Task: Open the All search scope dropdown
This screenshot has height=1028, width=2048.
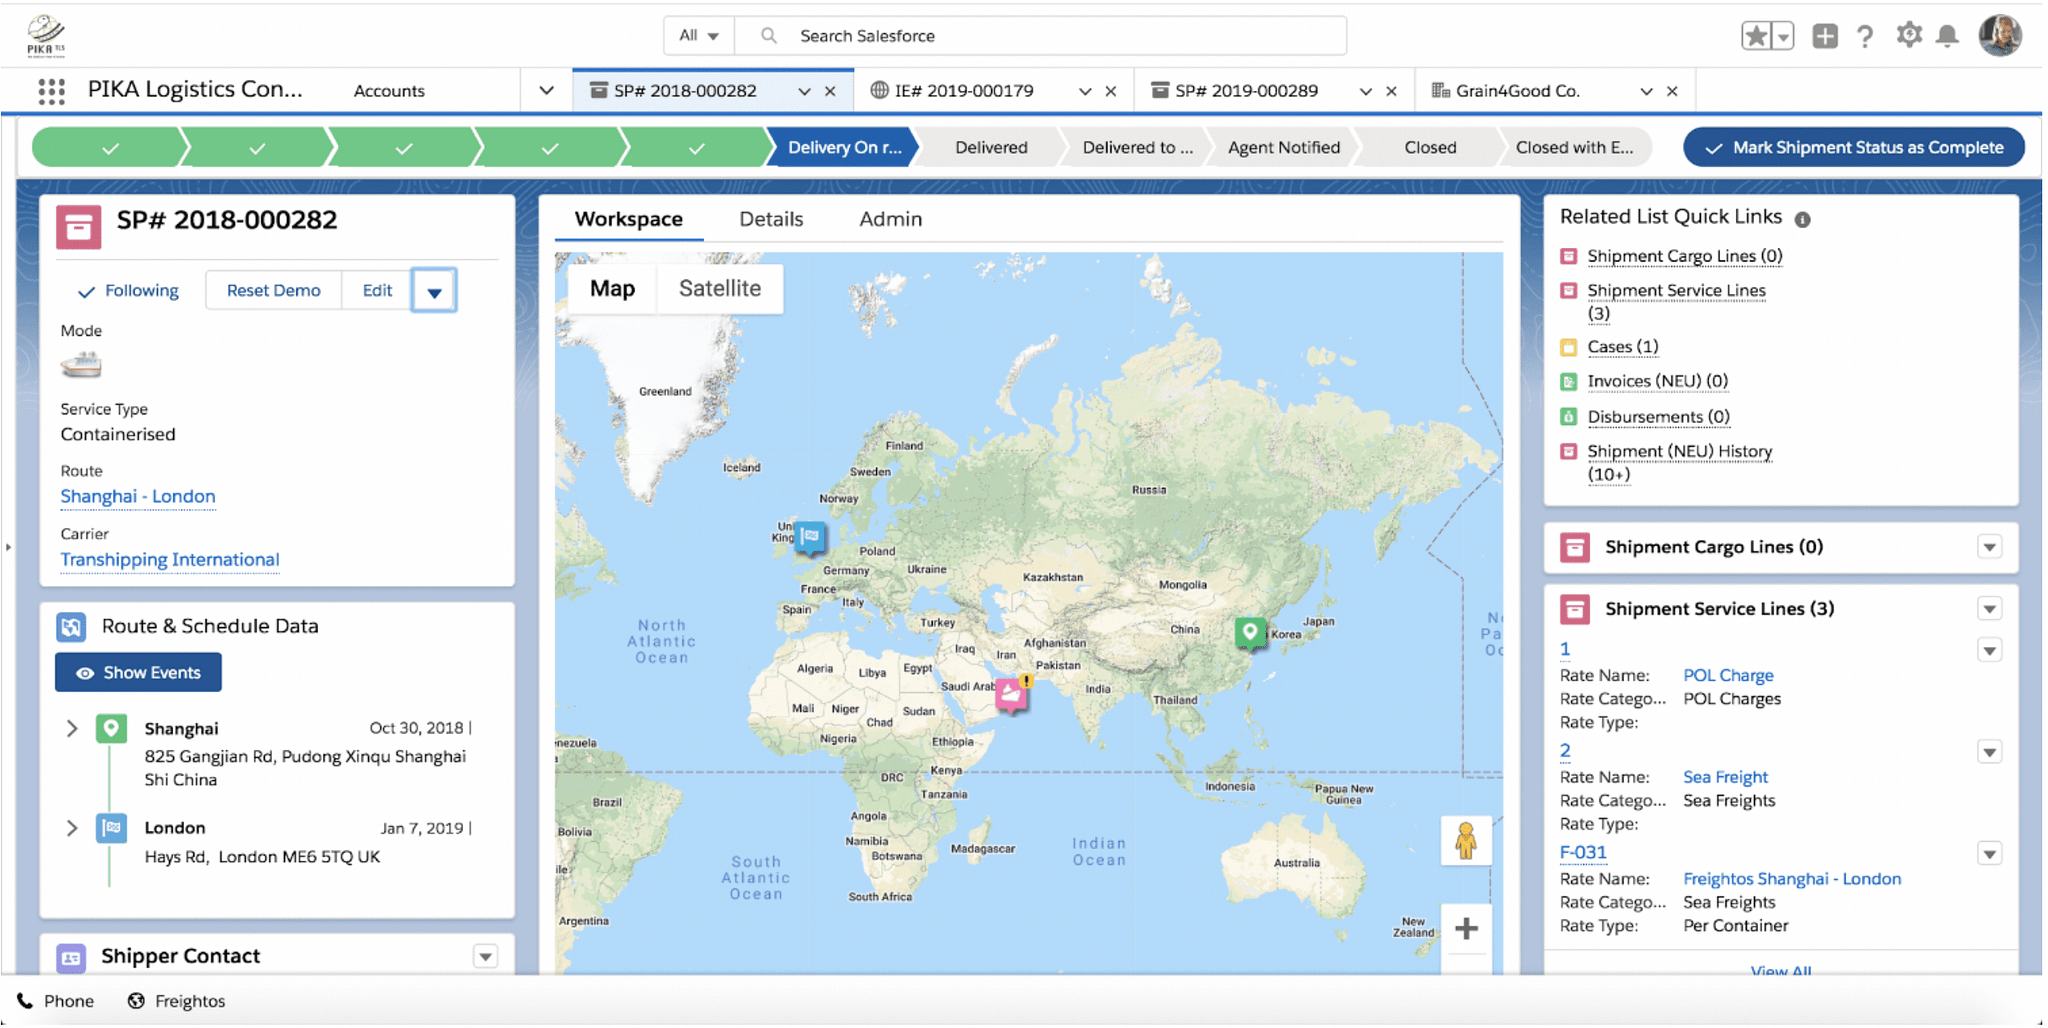Action: (699, 36)
